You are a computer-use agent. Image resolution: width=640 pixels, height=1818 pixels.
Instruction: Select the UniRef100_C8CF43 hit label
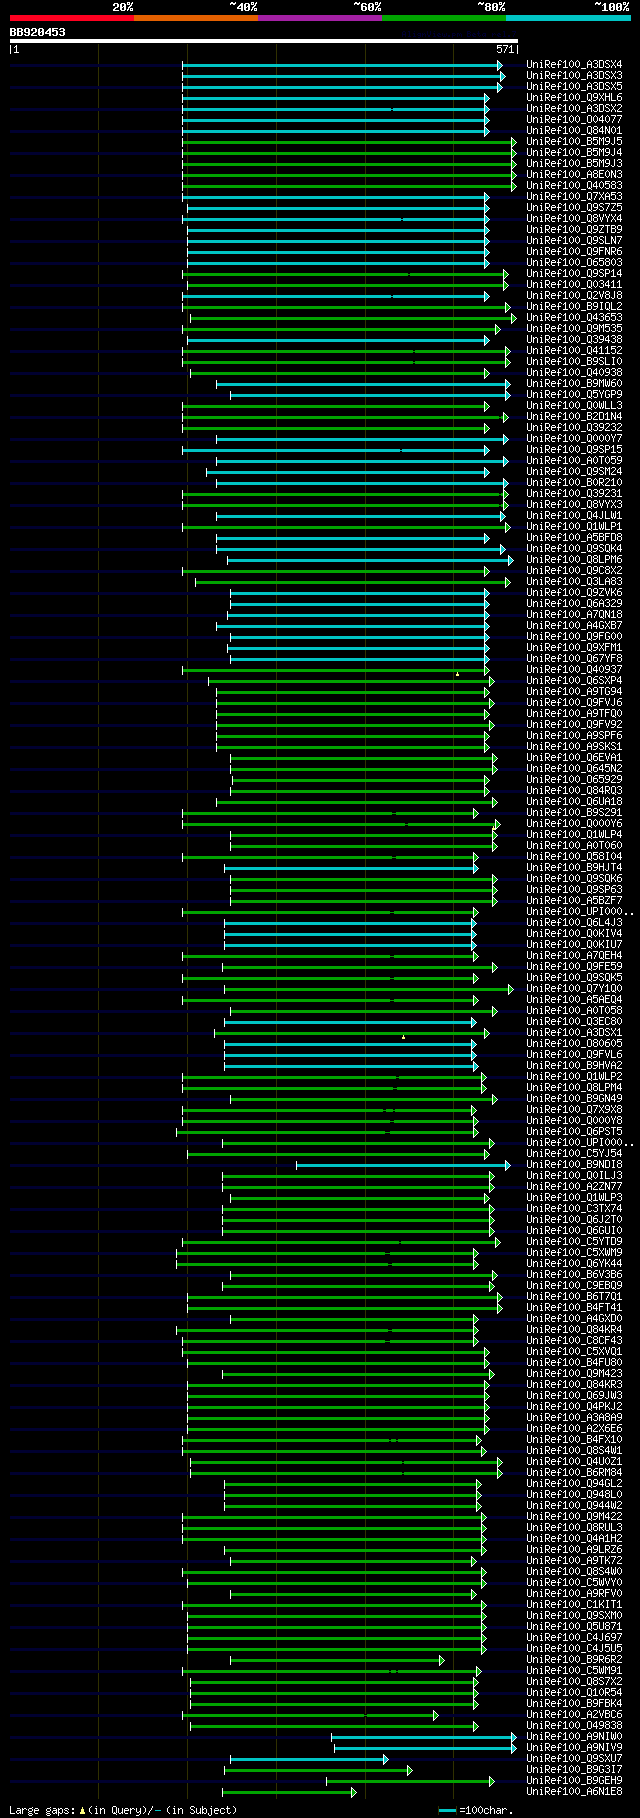click(x=574, y=1341)
